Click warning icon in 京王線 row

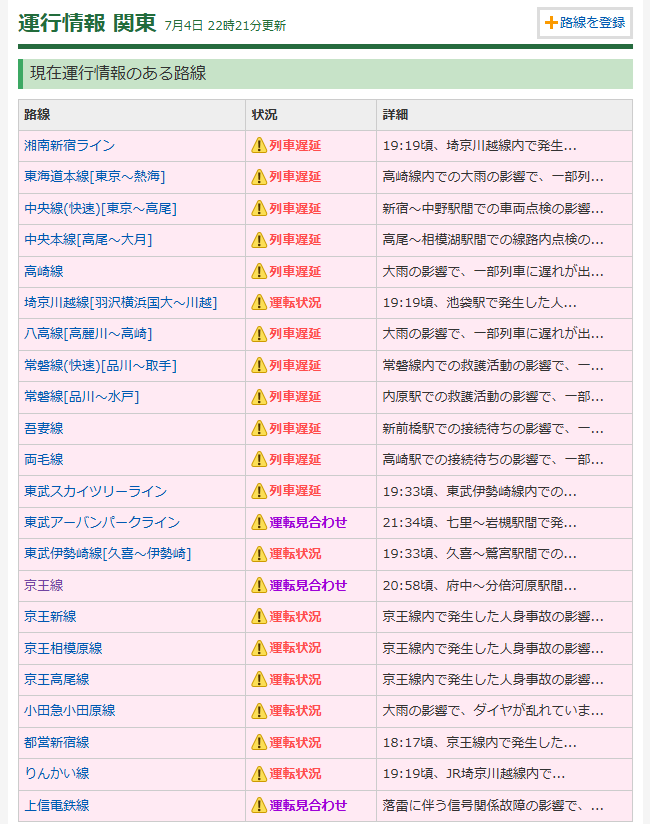(259, 585)
